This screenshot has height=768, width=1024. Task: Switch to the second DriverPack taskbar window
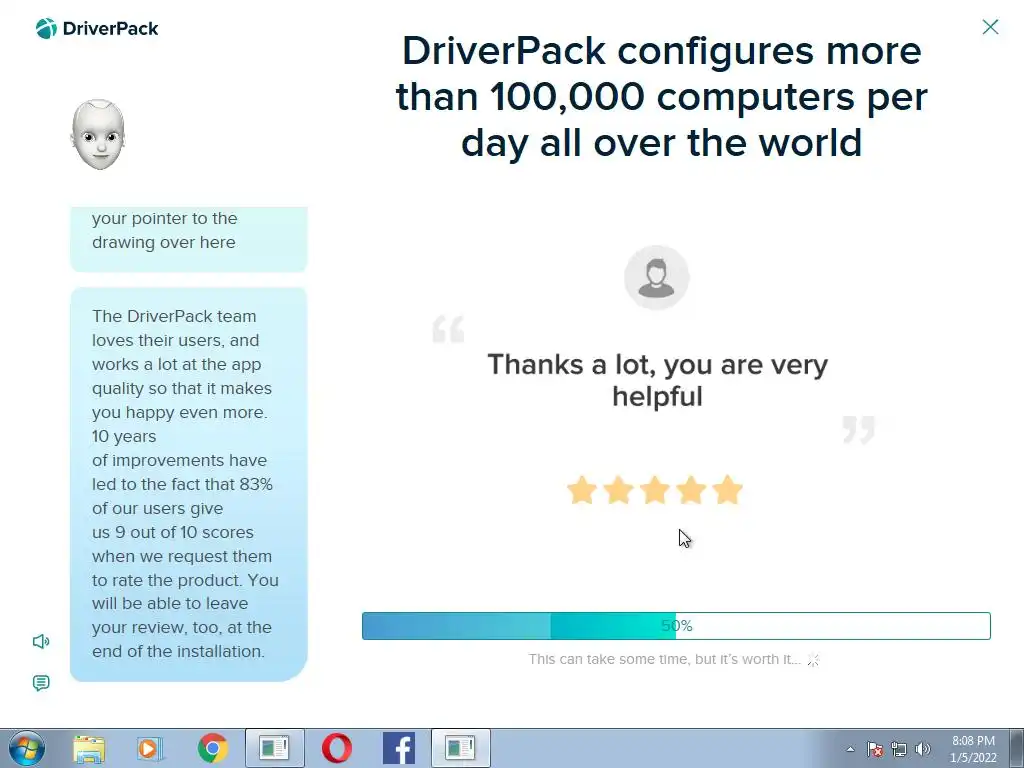460,748
